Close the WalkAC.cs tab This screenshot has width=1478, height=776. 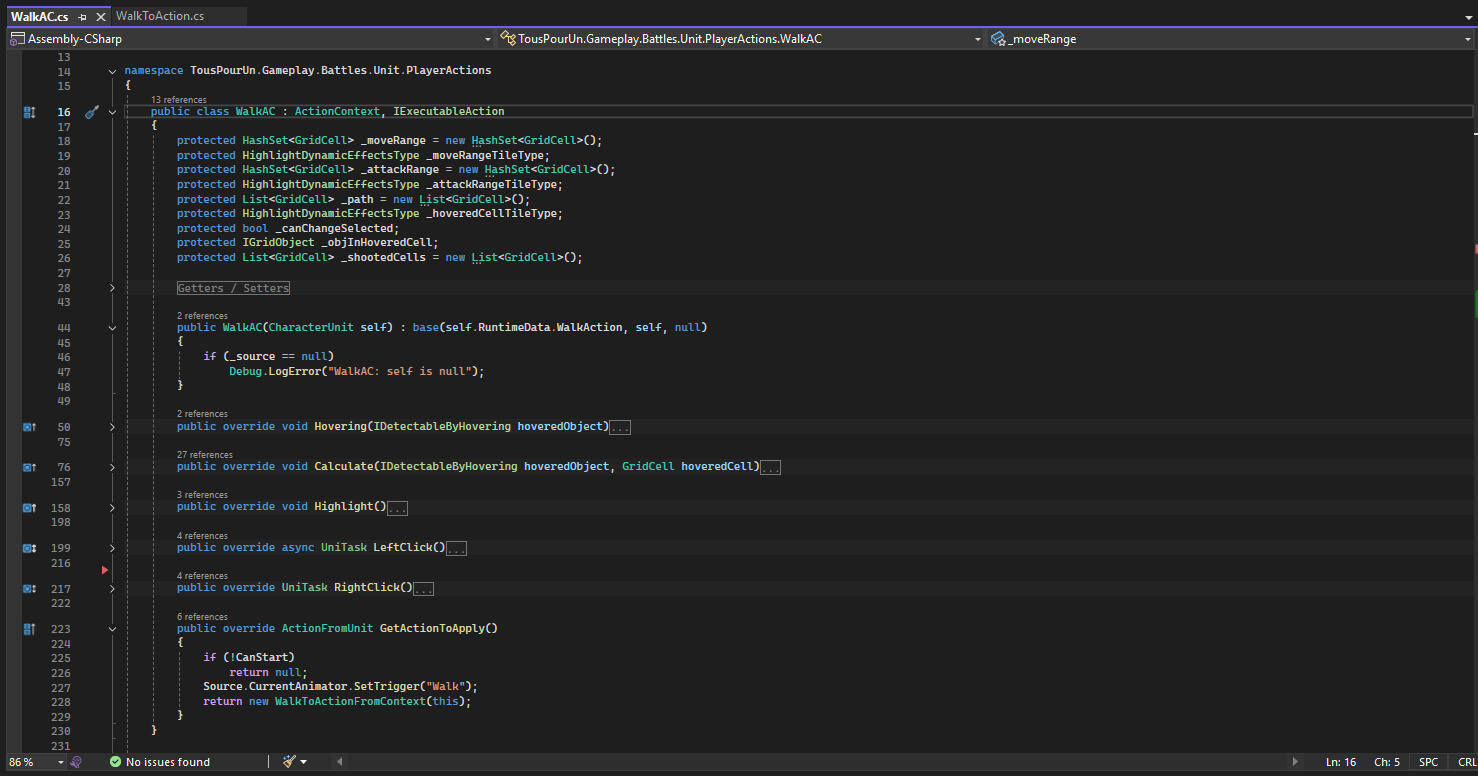click(x=100, y=17)
